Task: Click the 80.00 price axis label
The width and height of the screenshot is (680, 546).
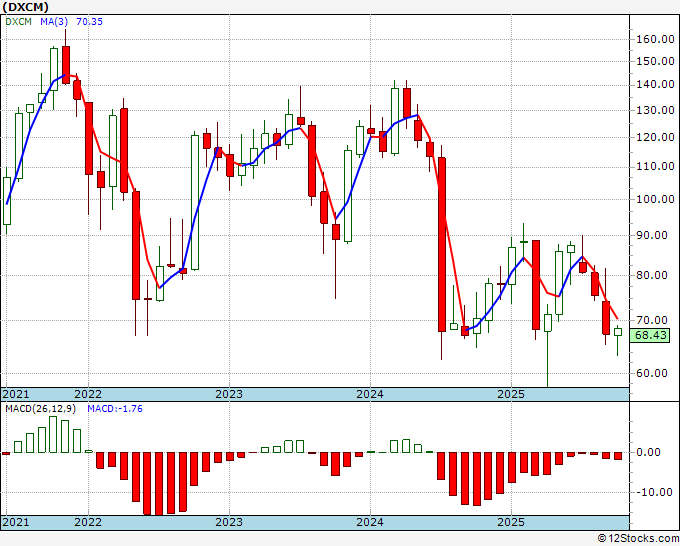Action: (652, 275)
